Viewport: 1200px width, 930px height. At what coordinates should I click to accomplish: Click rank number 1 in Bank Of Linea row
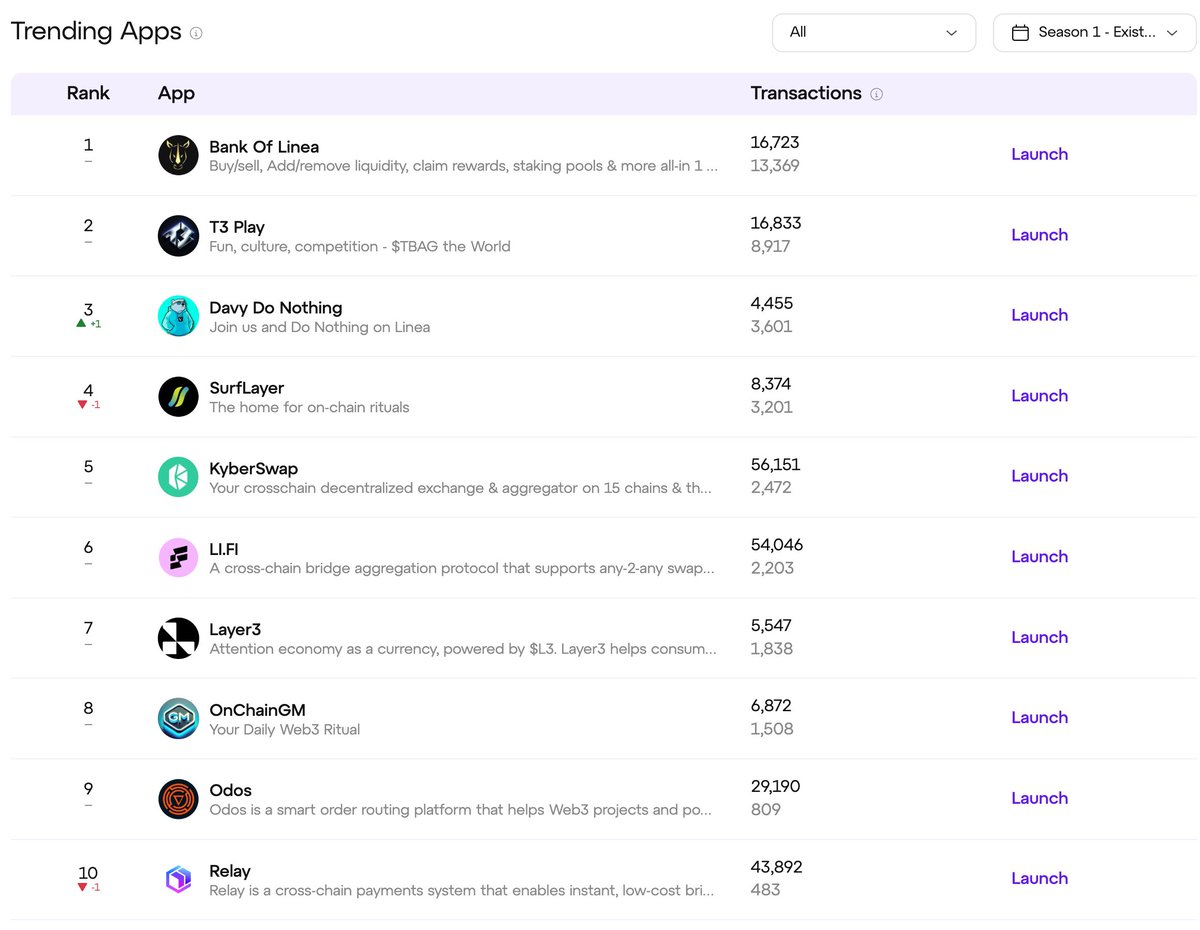click(88, 145)
